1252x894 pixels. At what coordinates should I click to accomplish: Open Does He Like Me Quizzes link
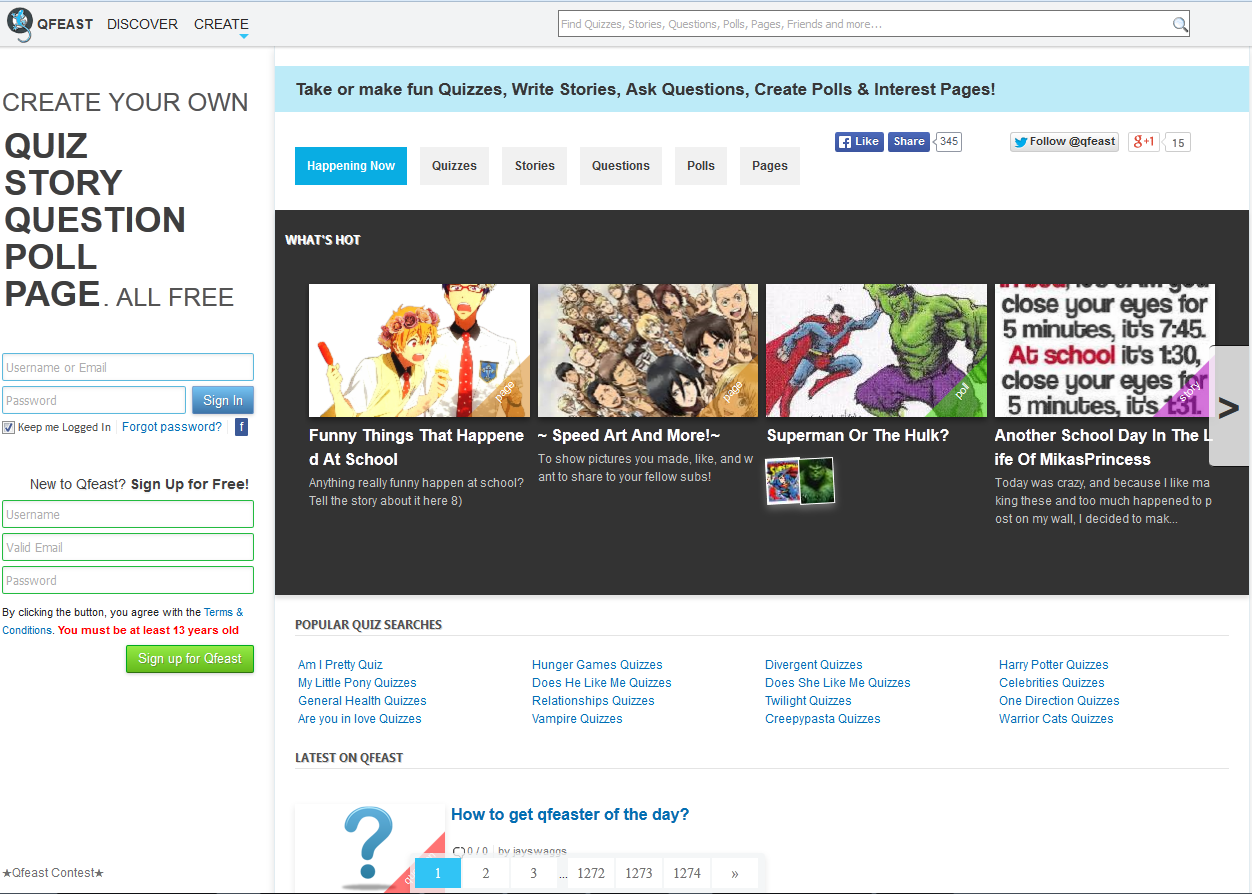602,683
